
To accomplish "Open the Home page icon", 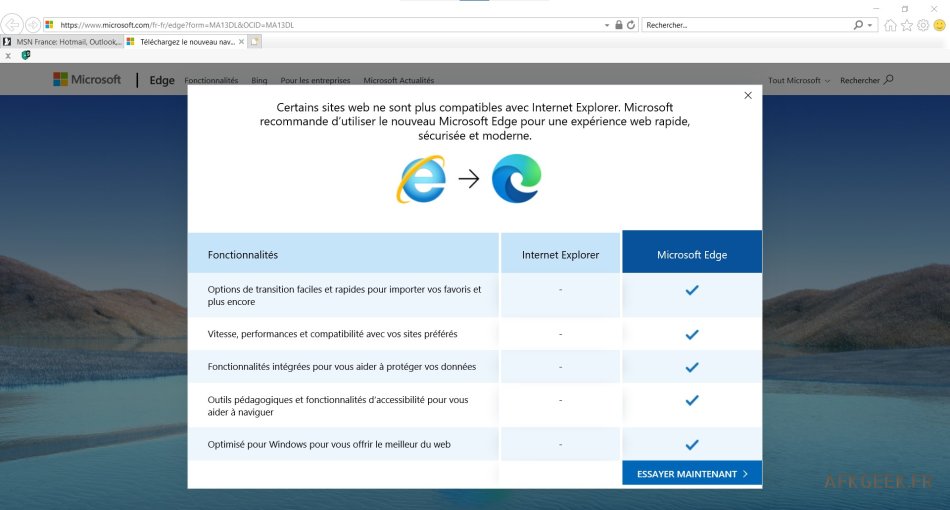I will pyautogui.click(x=890, y=25).
